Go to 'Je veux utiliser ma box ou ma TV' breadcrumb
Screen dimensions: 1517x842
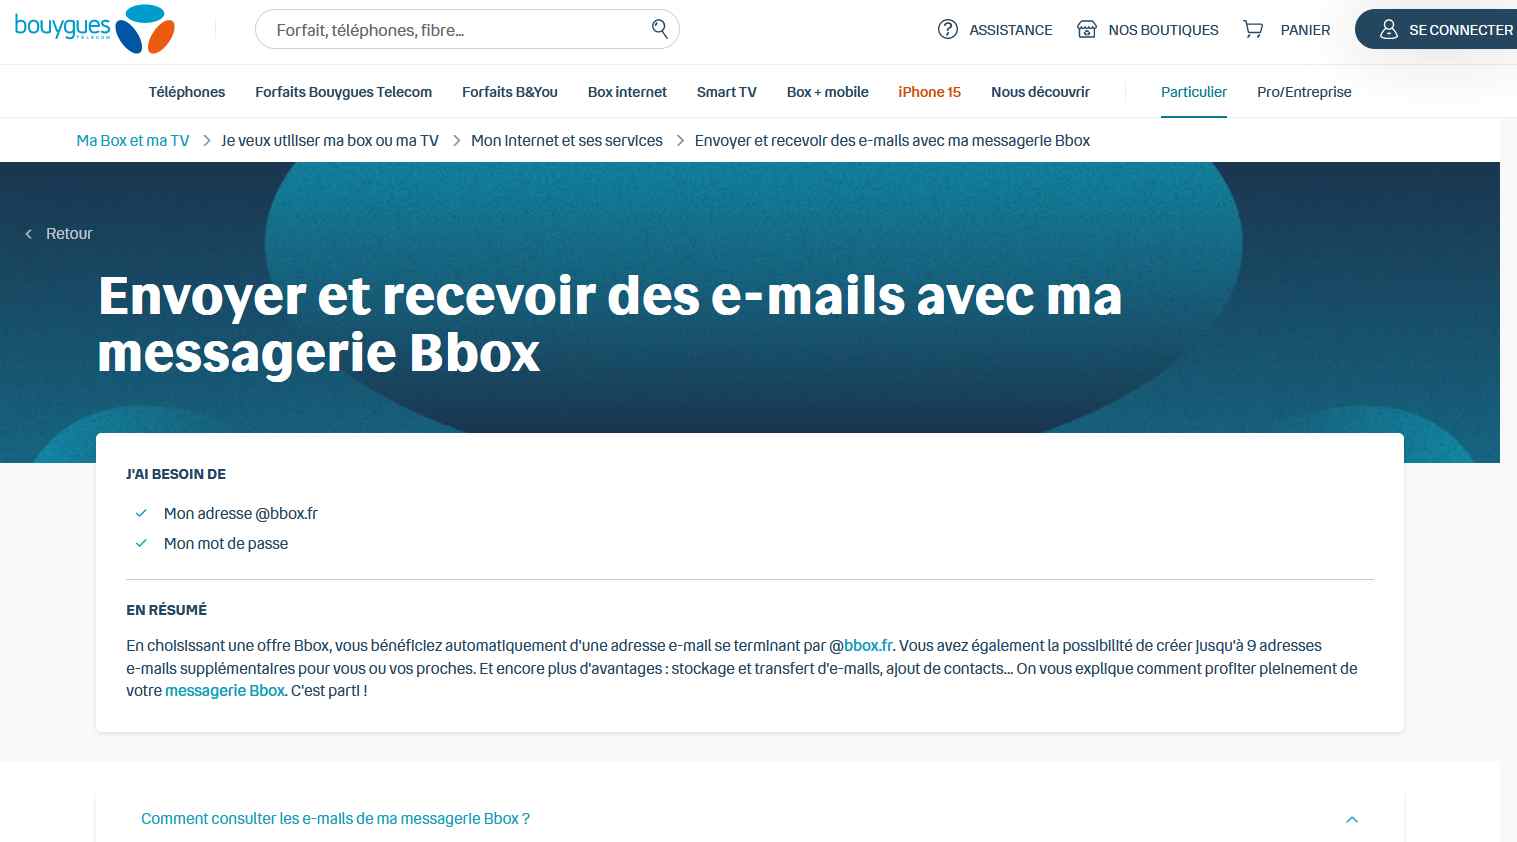(330, 141)
